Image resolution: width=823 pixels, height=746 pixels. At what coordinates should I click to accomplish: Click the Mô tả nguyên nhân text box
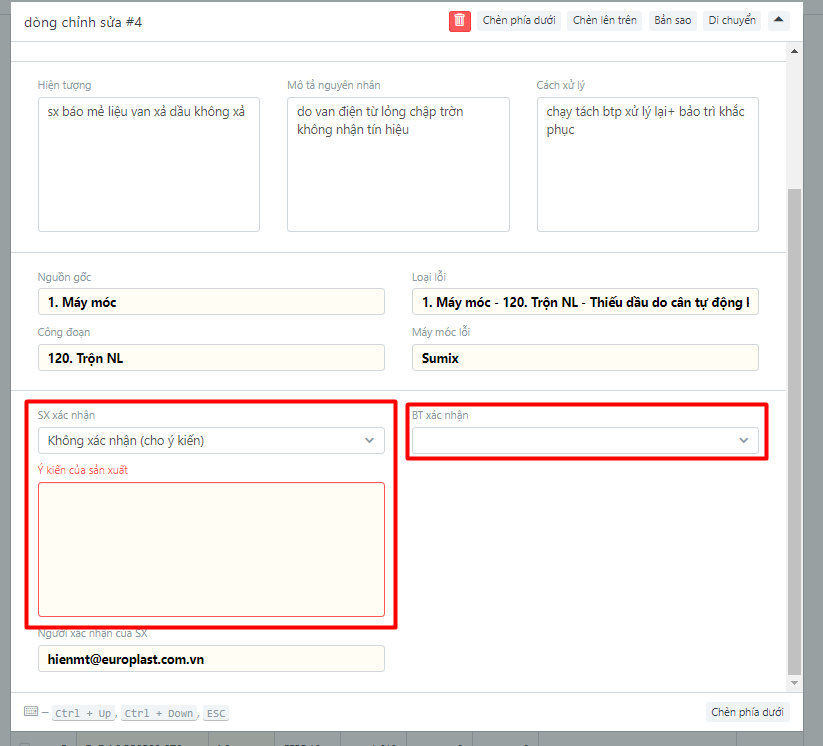point(398,164)
